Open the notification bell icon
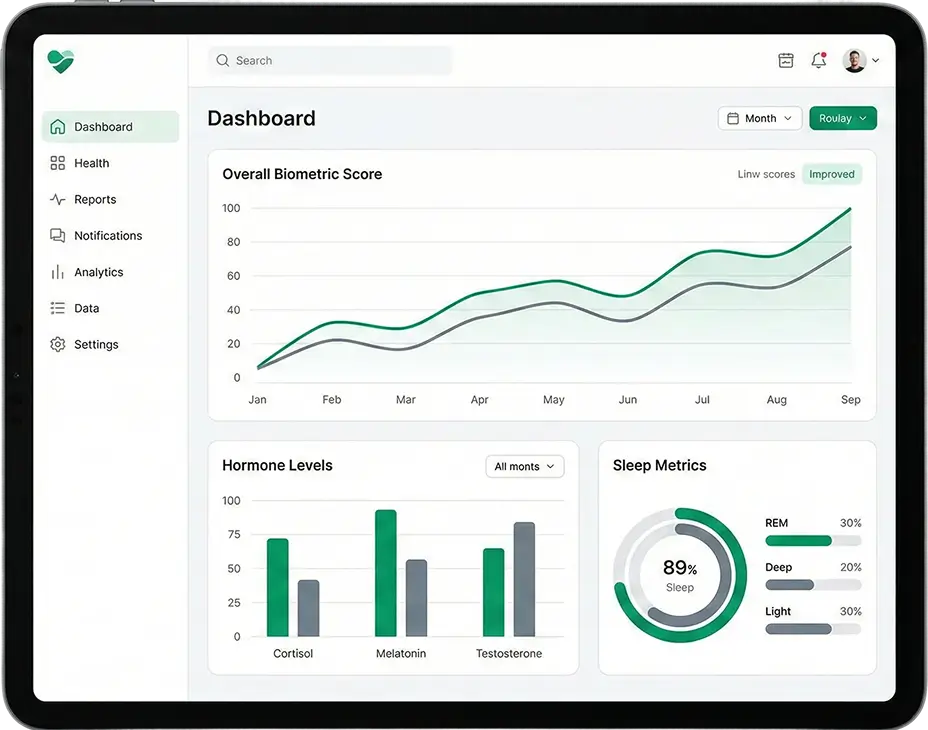 click(818, 61)
